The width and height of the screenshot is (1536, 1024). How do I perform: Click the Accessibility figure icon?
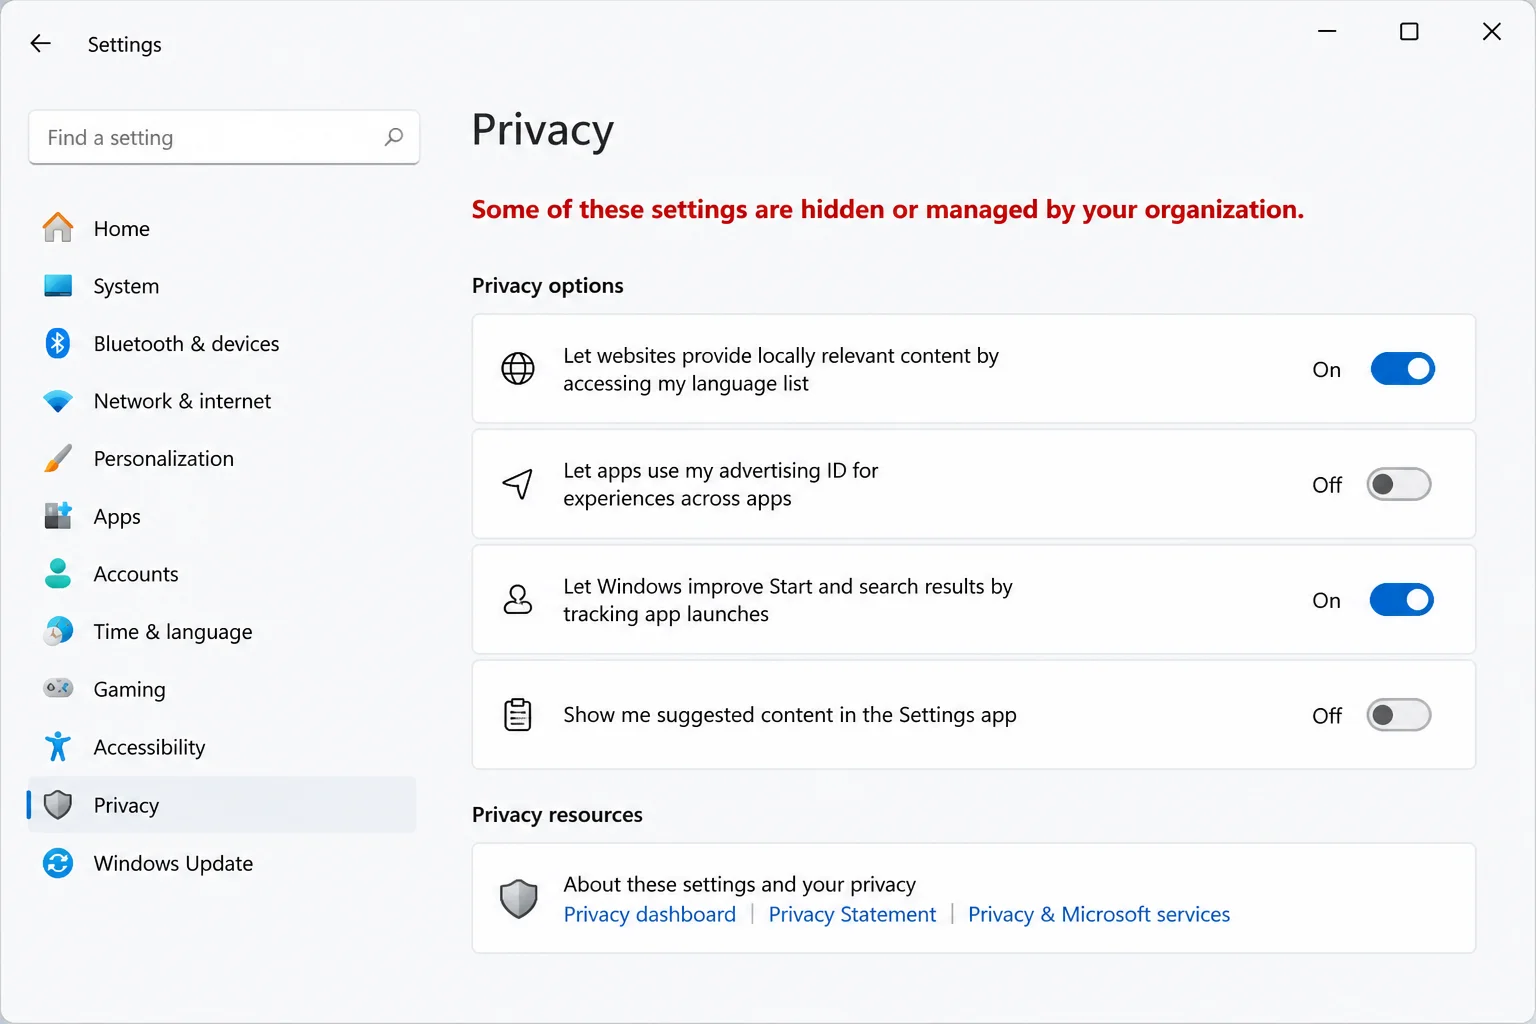58,746
